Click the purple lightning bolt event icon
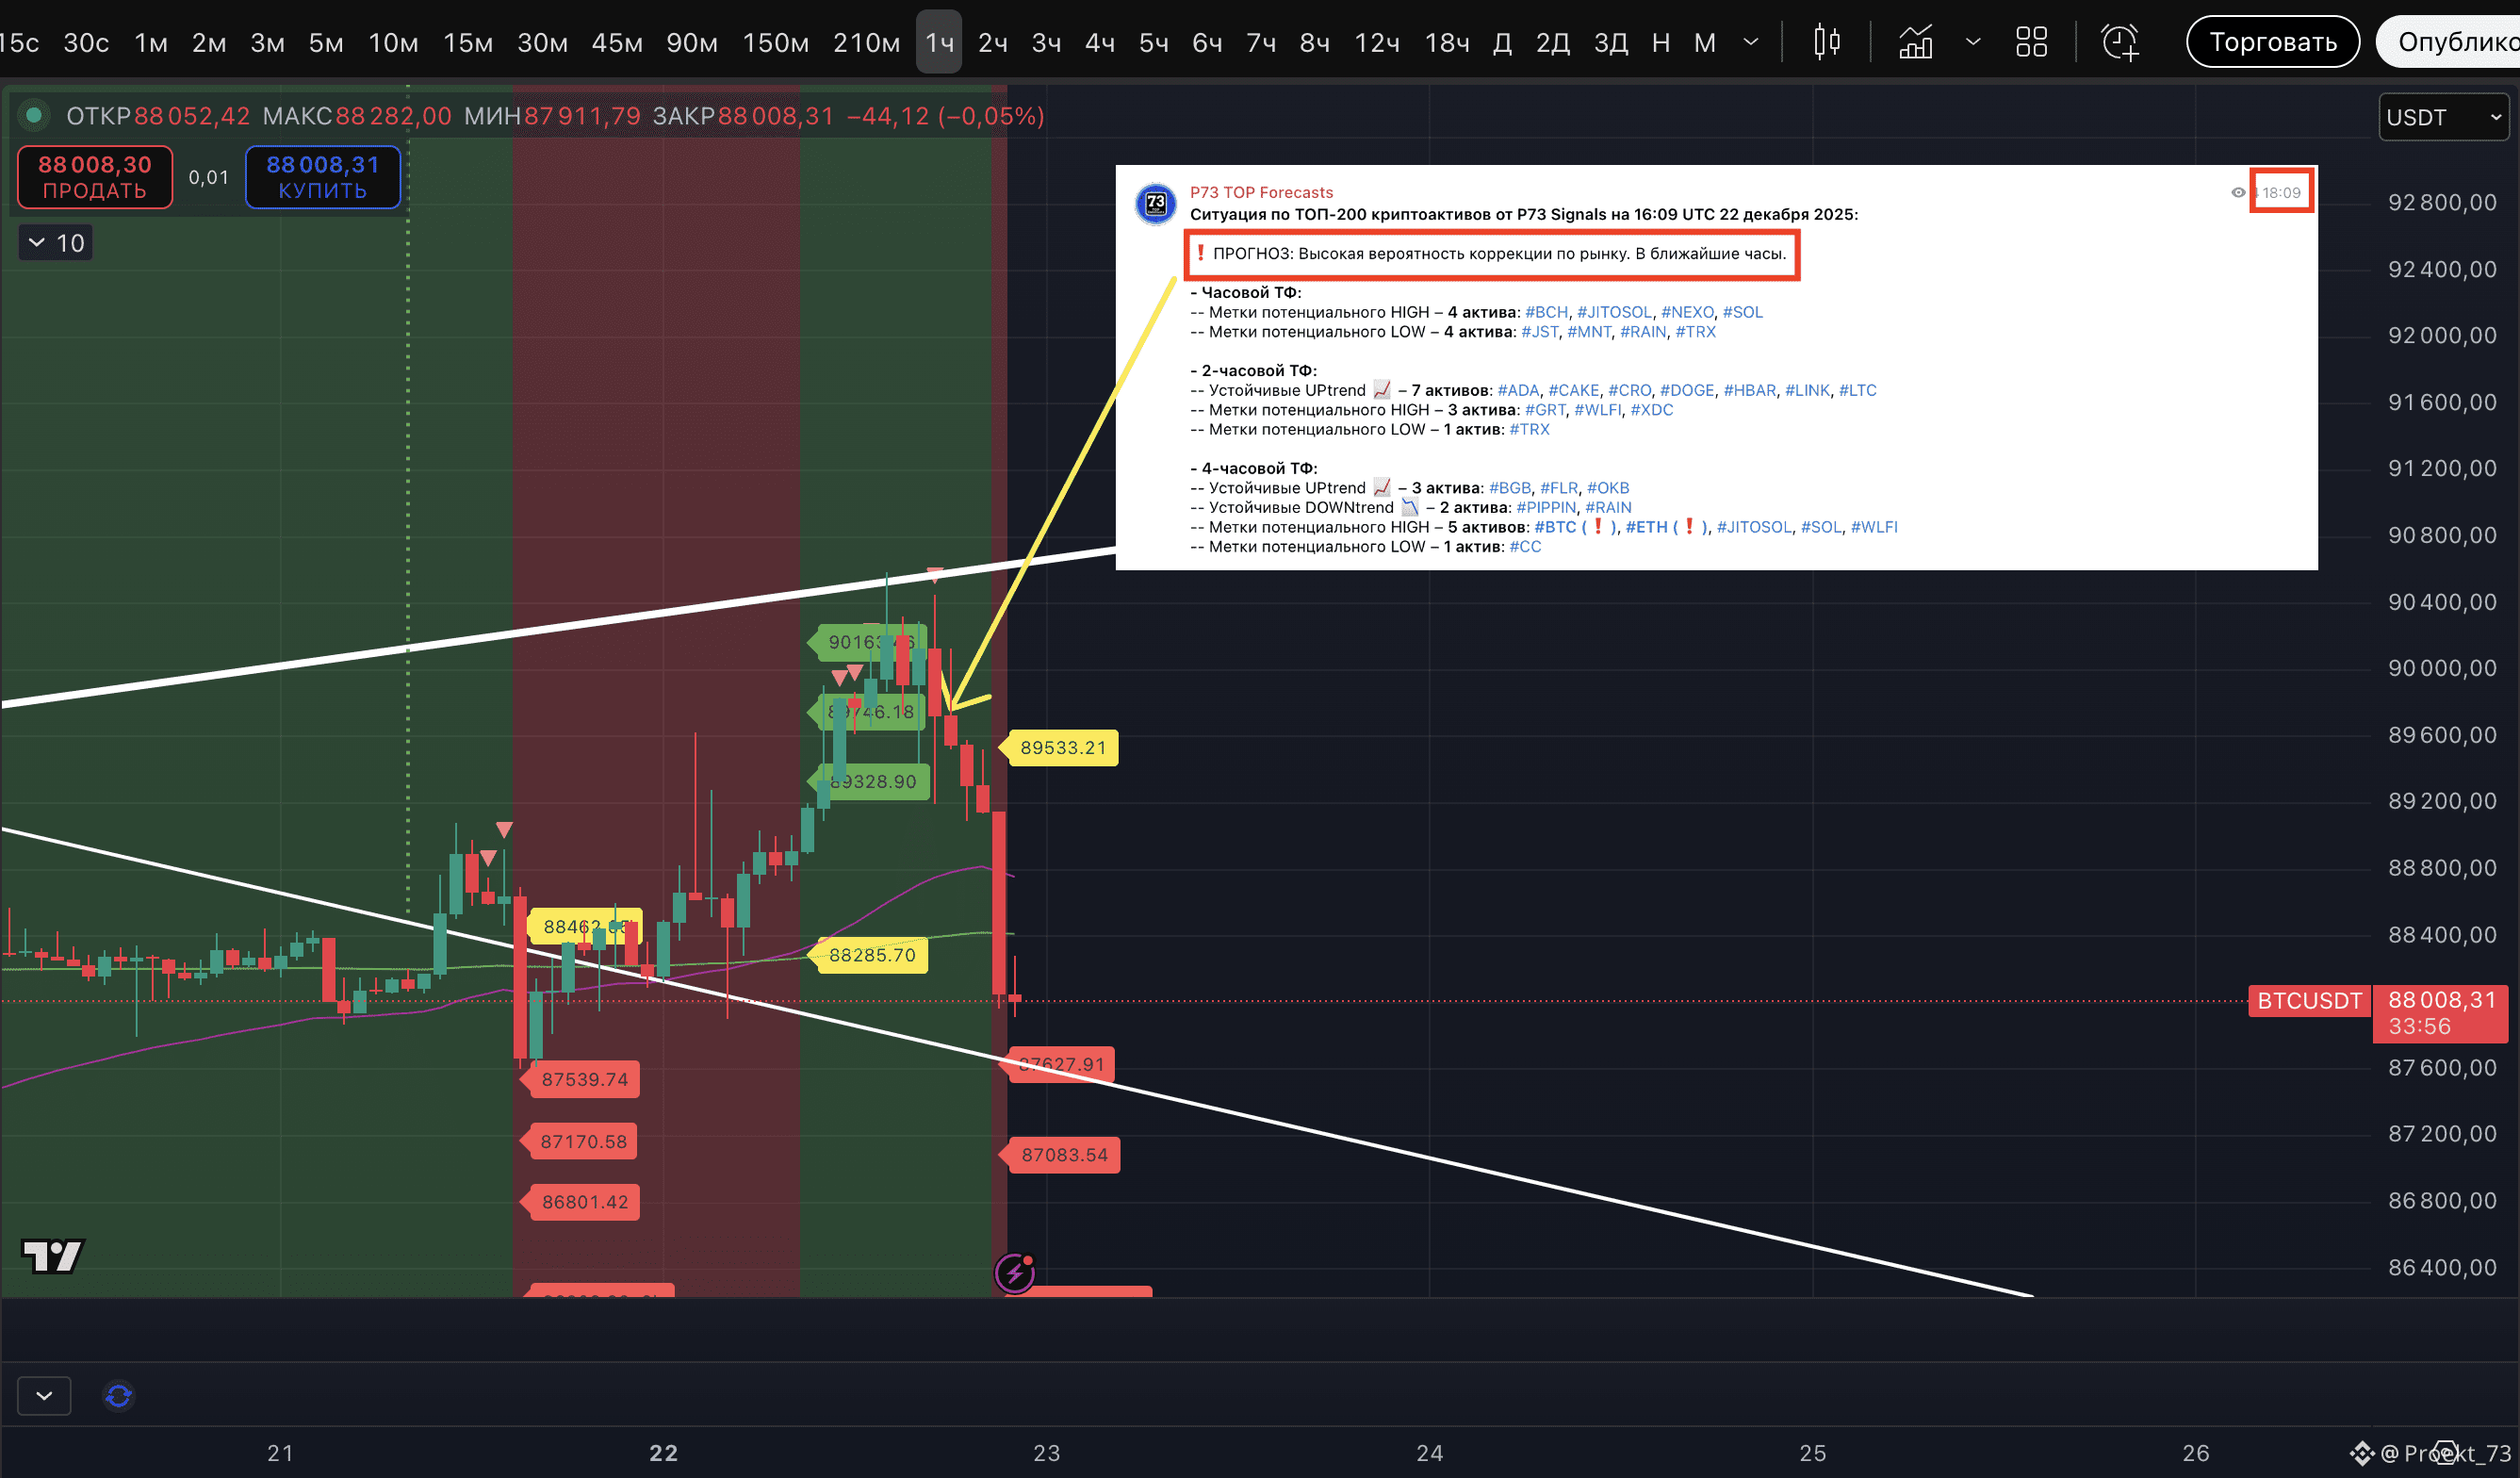2520x1478 pixels. pyautogui.click(x=1015, y=1273)
